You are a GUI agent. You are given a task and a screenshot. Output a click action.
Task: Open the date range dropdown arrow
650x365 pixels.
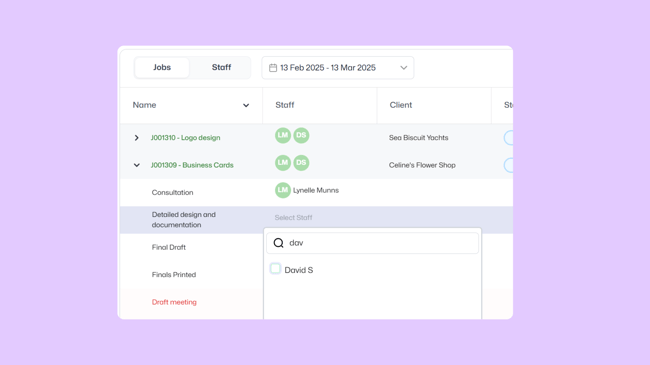(x=403, y=68)
